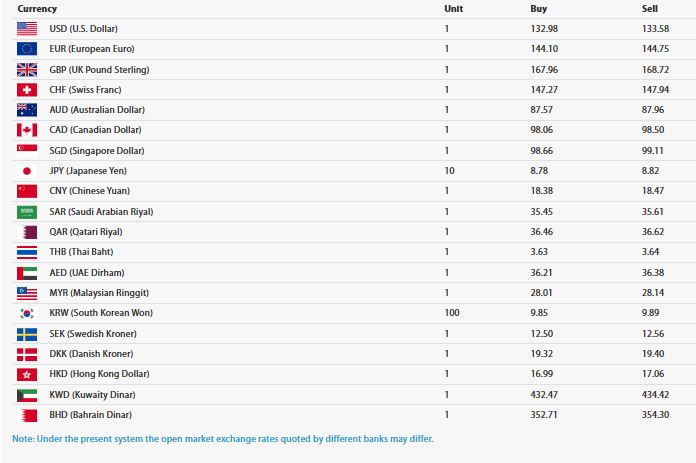Click the CNY (Chinese Yuan) label

(90, 191)
